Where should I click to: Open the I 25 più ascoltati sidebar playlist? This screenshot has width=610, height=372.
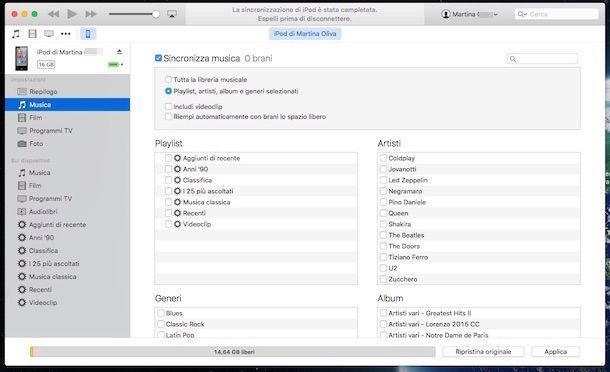point(68,263)
